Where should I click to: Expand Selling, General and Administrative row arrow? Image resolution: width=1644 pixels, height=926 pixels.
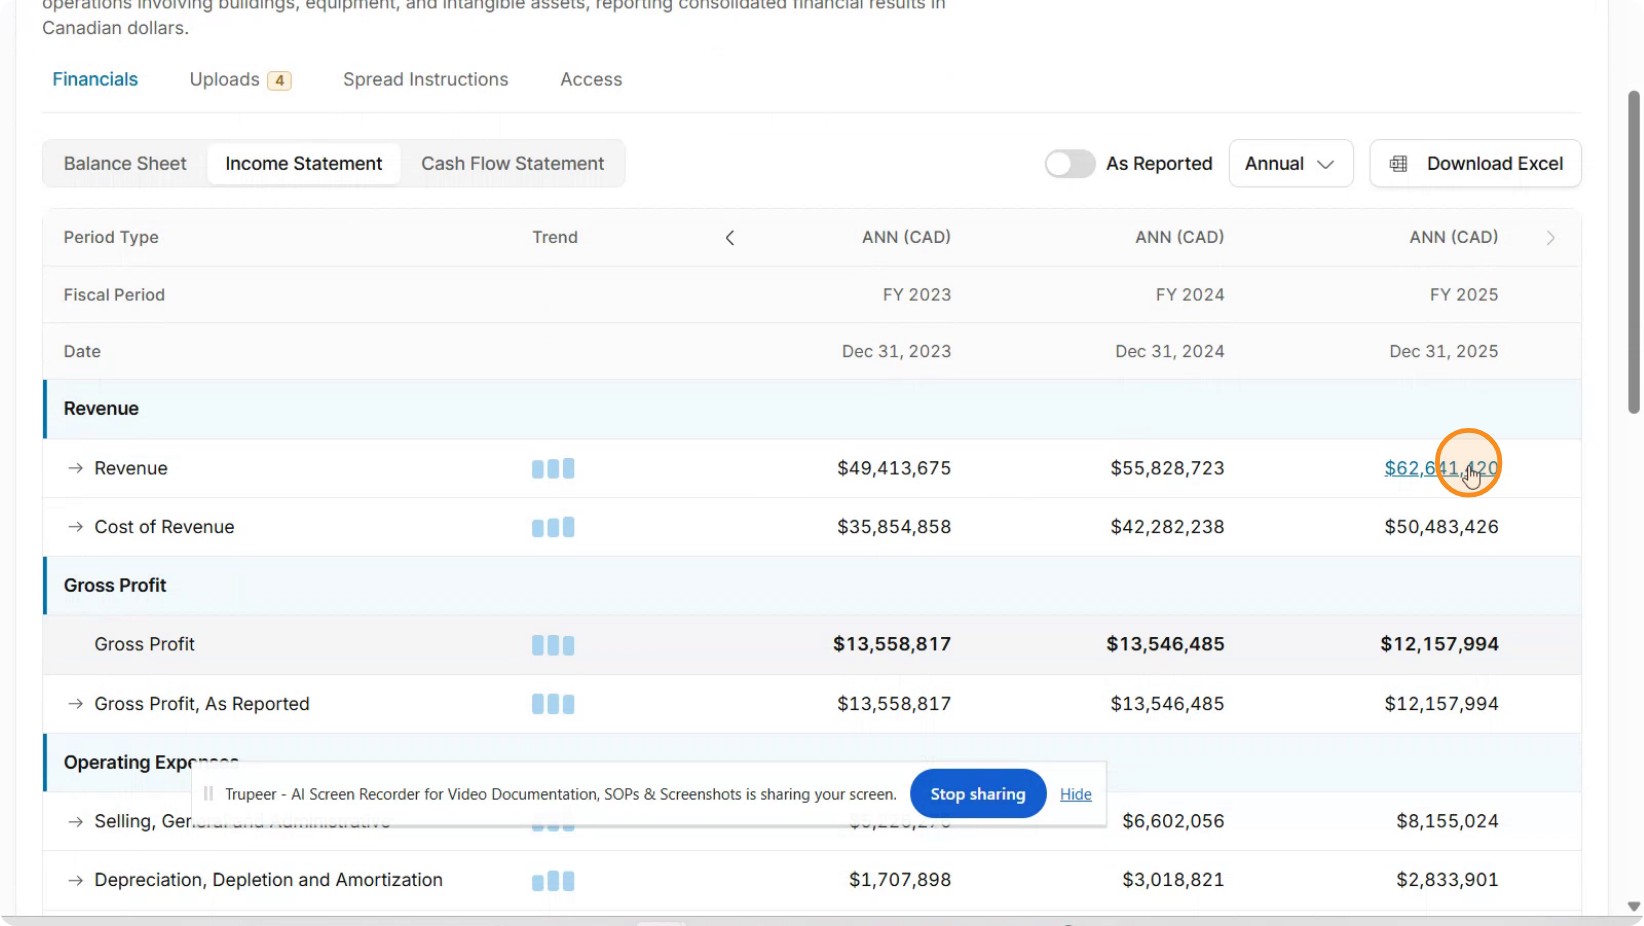[75, 821]
